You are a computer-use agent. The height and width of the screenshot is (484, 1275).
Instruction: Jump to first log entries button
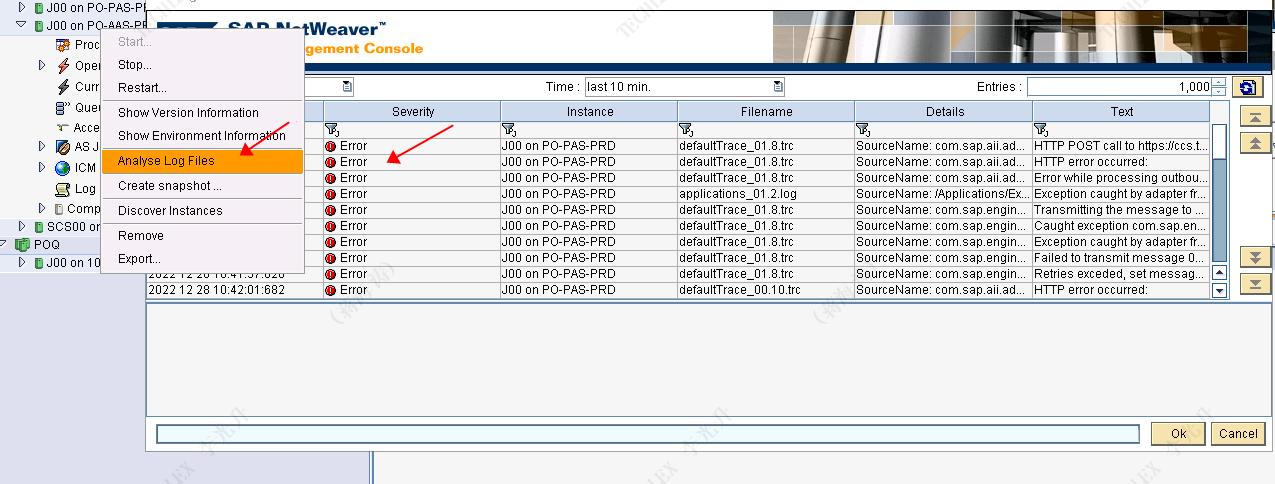(x=1255, y=117)
